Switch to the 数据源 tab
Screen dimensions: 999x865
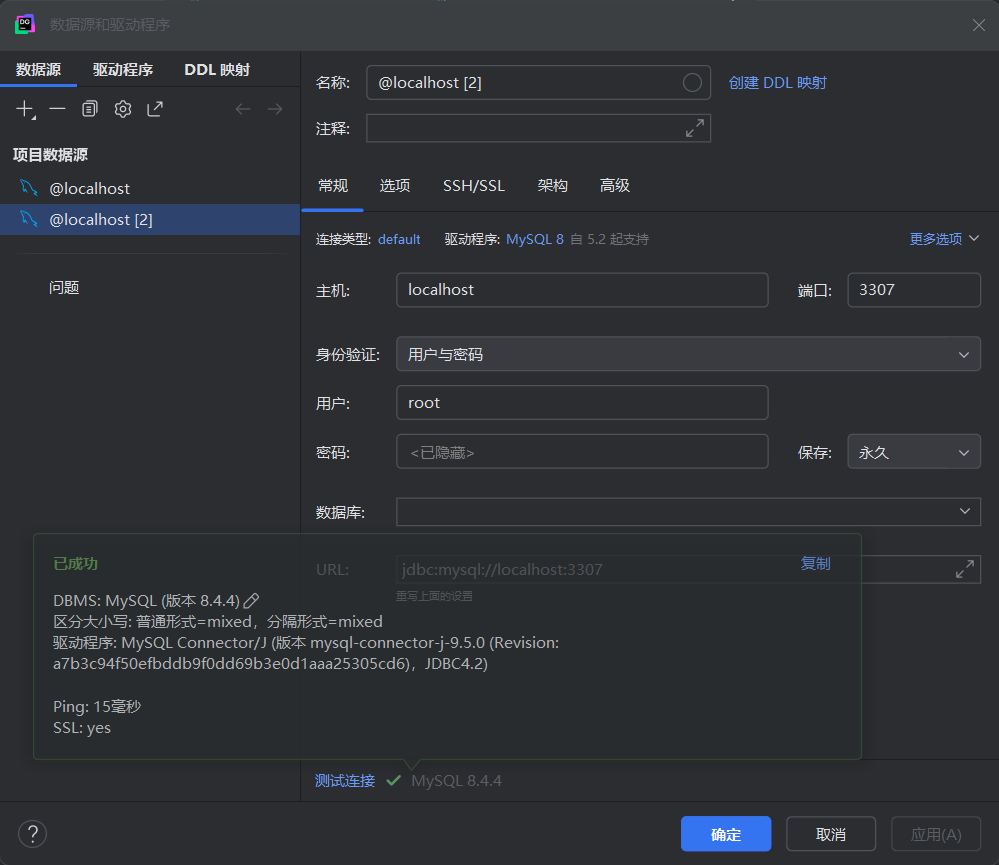(38, 69)
